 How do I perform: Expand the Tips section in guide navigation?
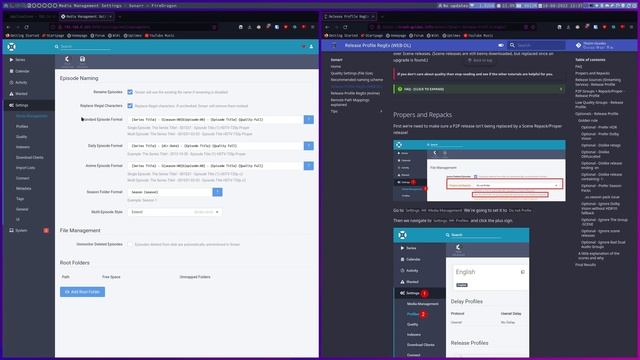pyautogui.click(x=356, y=111)
